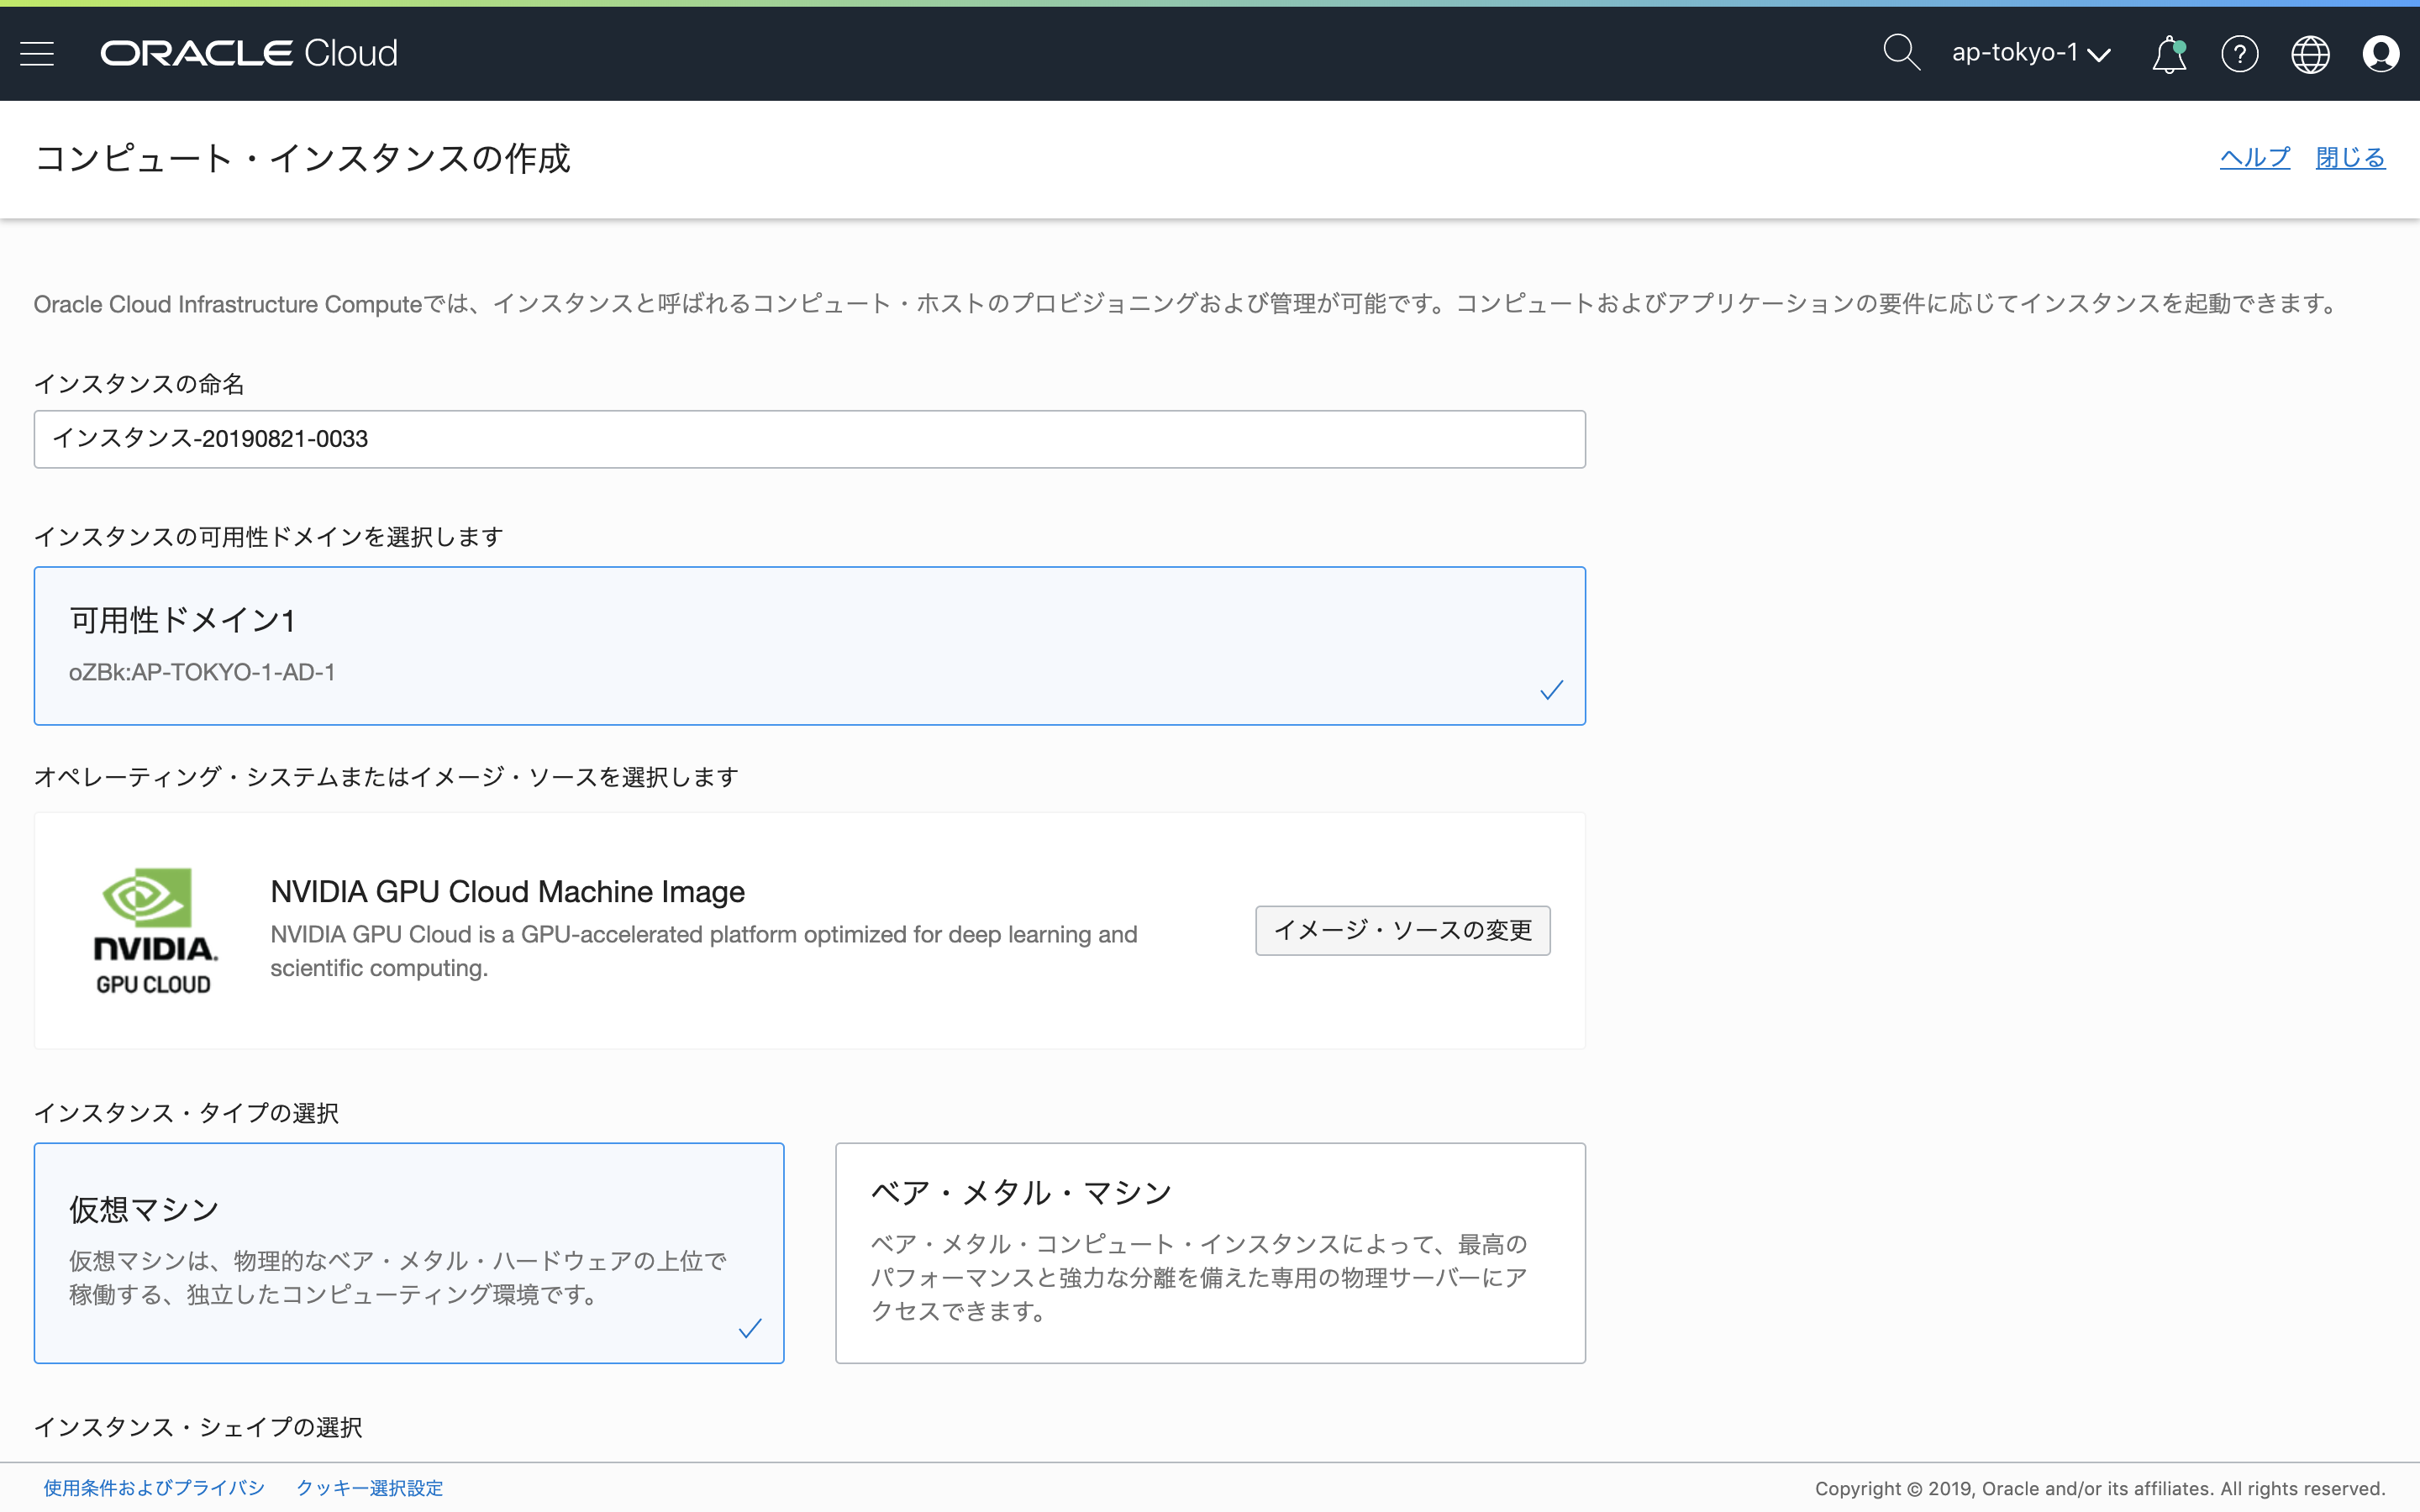
Task: Click the instance name input field
Action: coord(809,438)
